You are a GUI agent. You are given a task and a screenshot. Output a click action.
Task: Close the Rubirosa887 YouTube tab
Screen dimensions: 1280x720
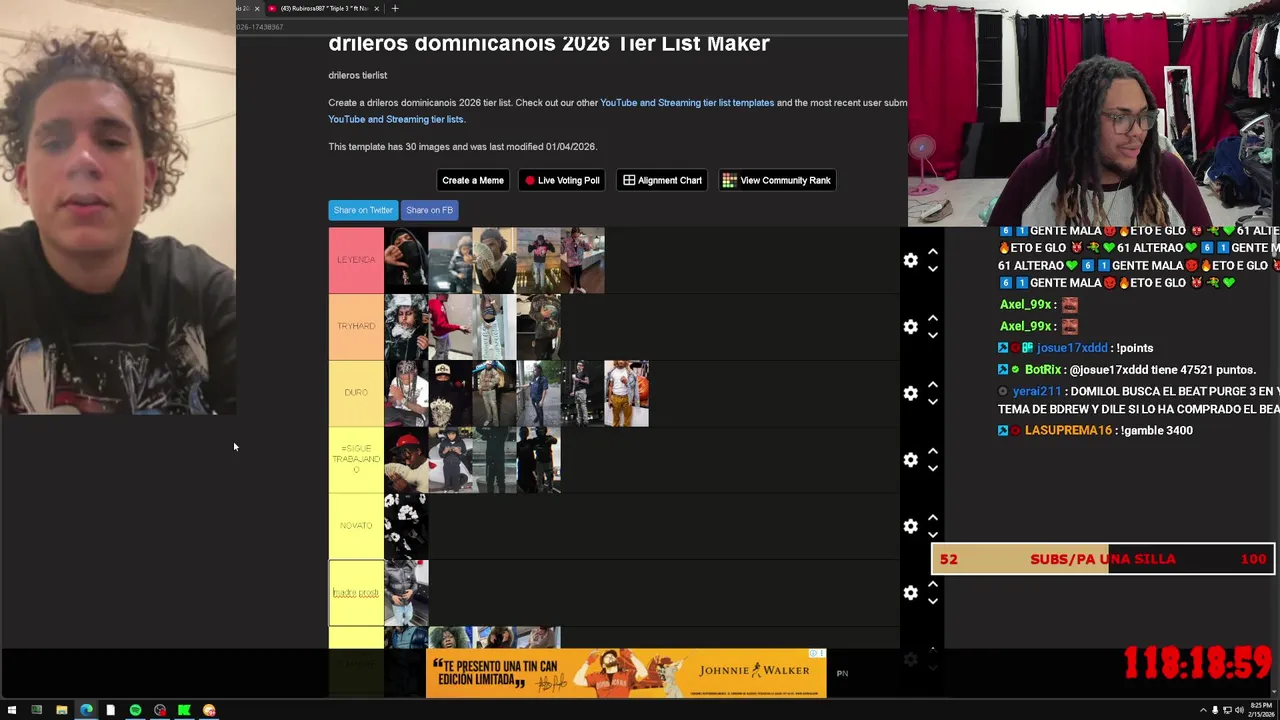[378, 8]
